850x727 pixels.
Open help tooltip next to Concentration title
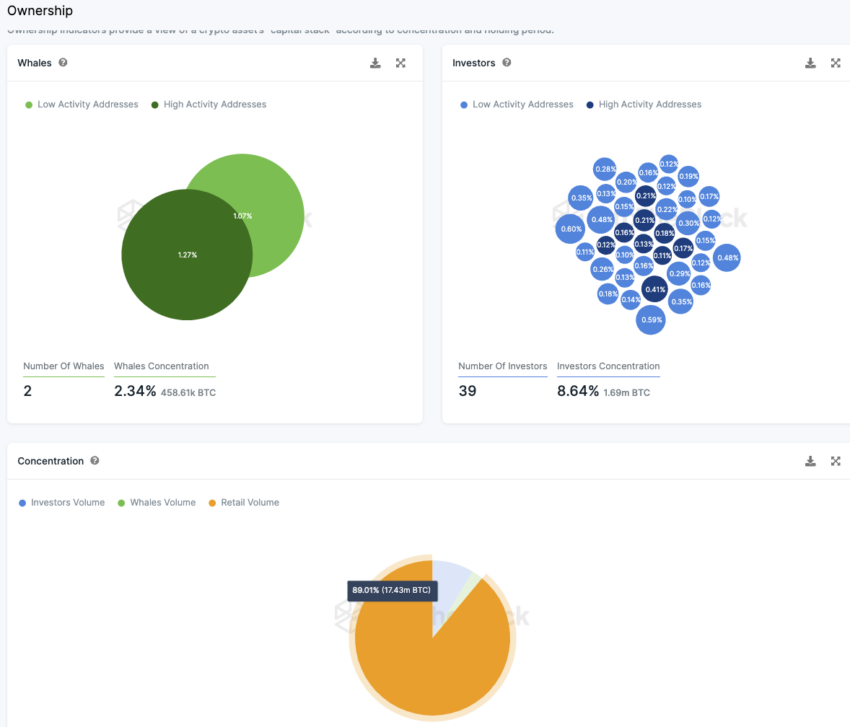pyautogui.click(x=94, y=460)
